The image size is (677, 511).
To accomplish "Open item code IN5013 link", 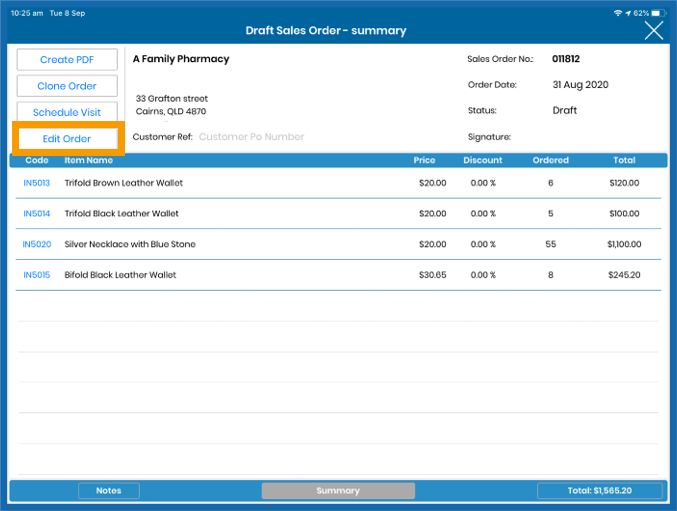I will (36, 184).
